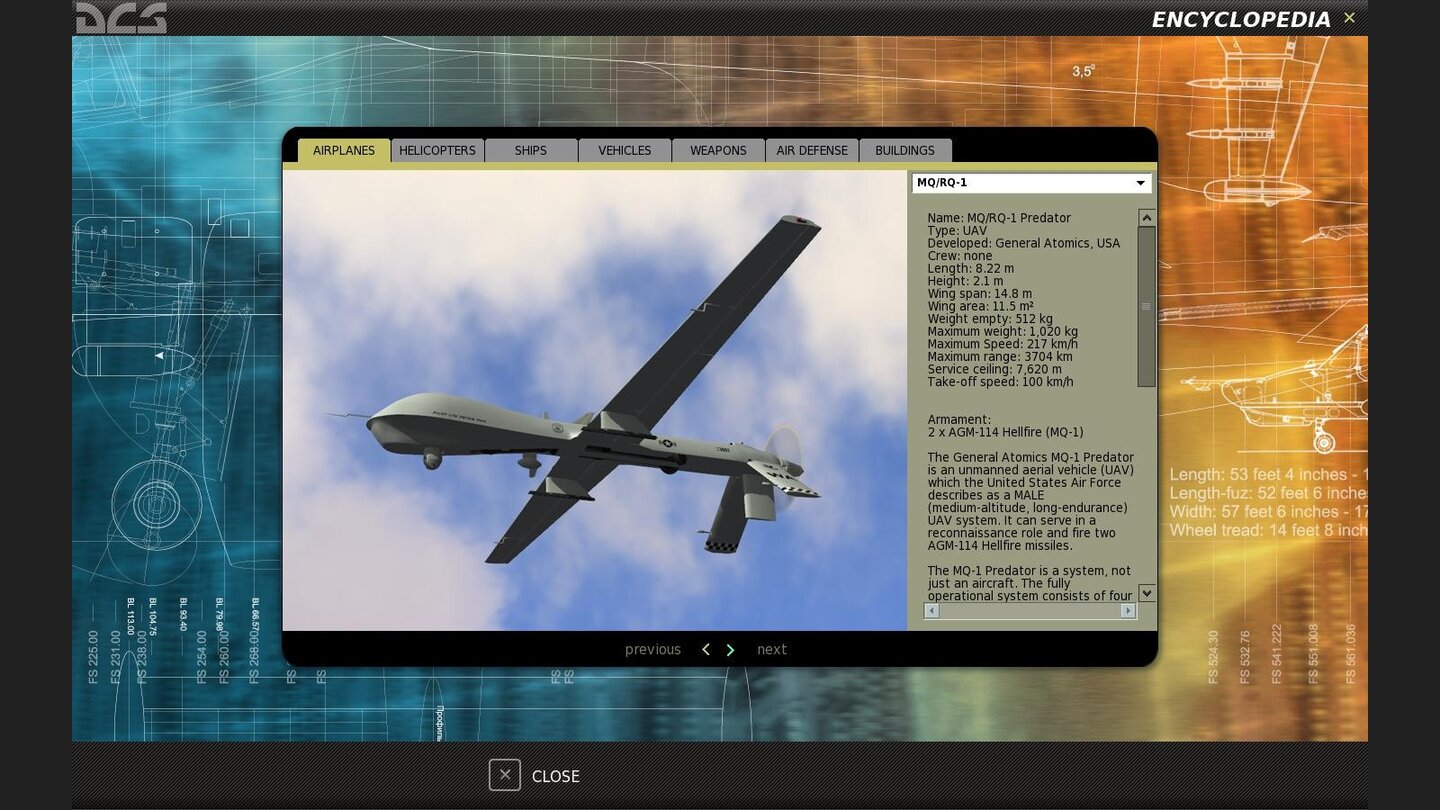Click the horizontal scrollbar right arrow
The image size is (1440, 810).
click(x=1128, y=610)
